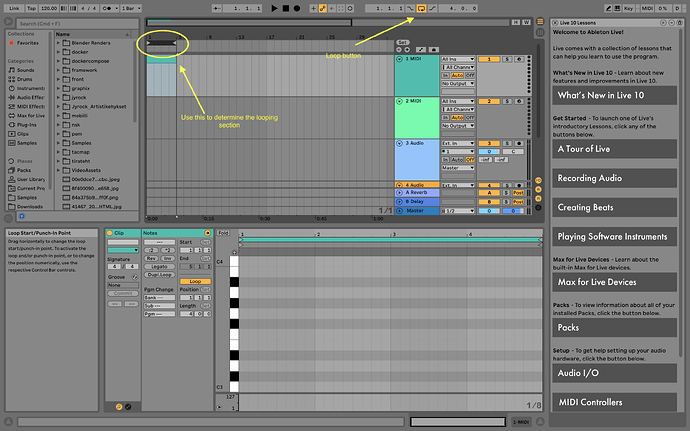Screen dimensions: 690x431
Task: Click the Link button
Action: tap(14, 8)
